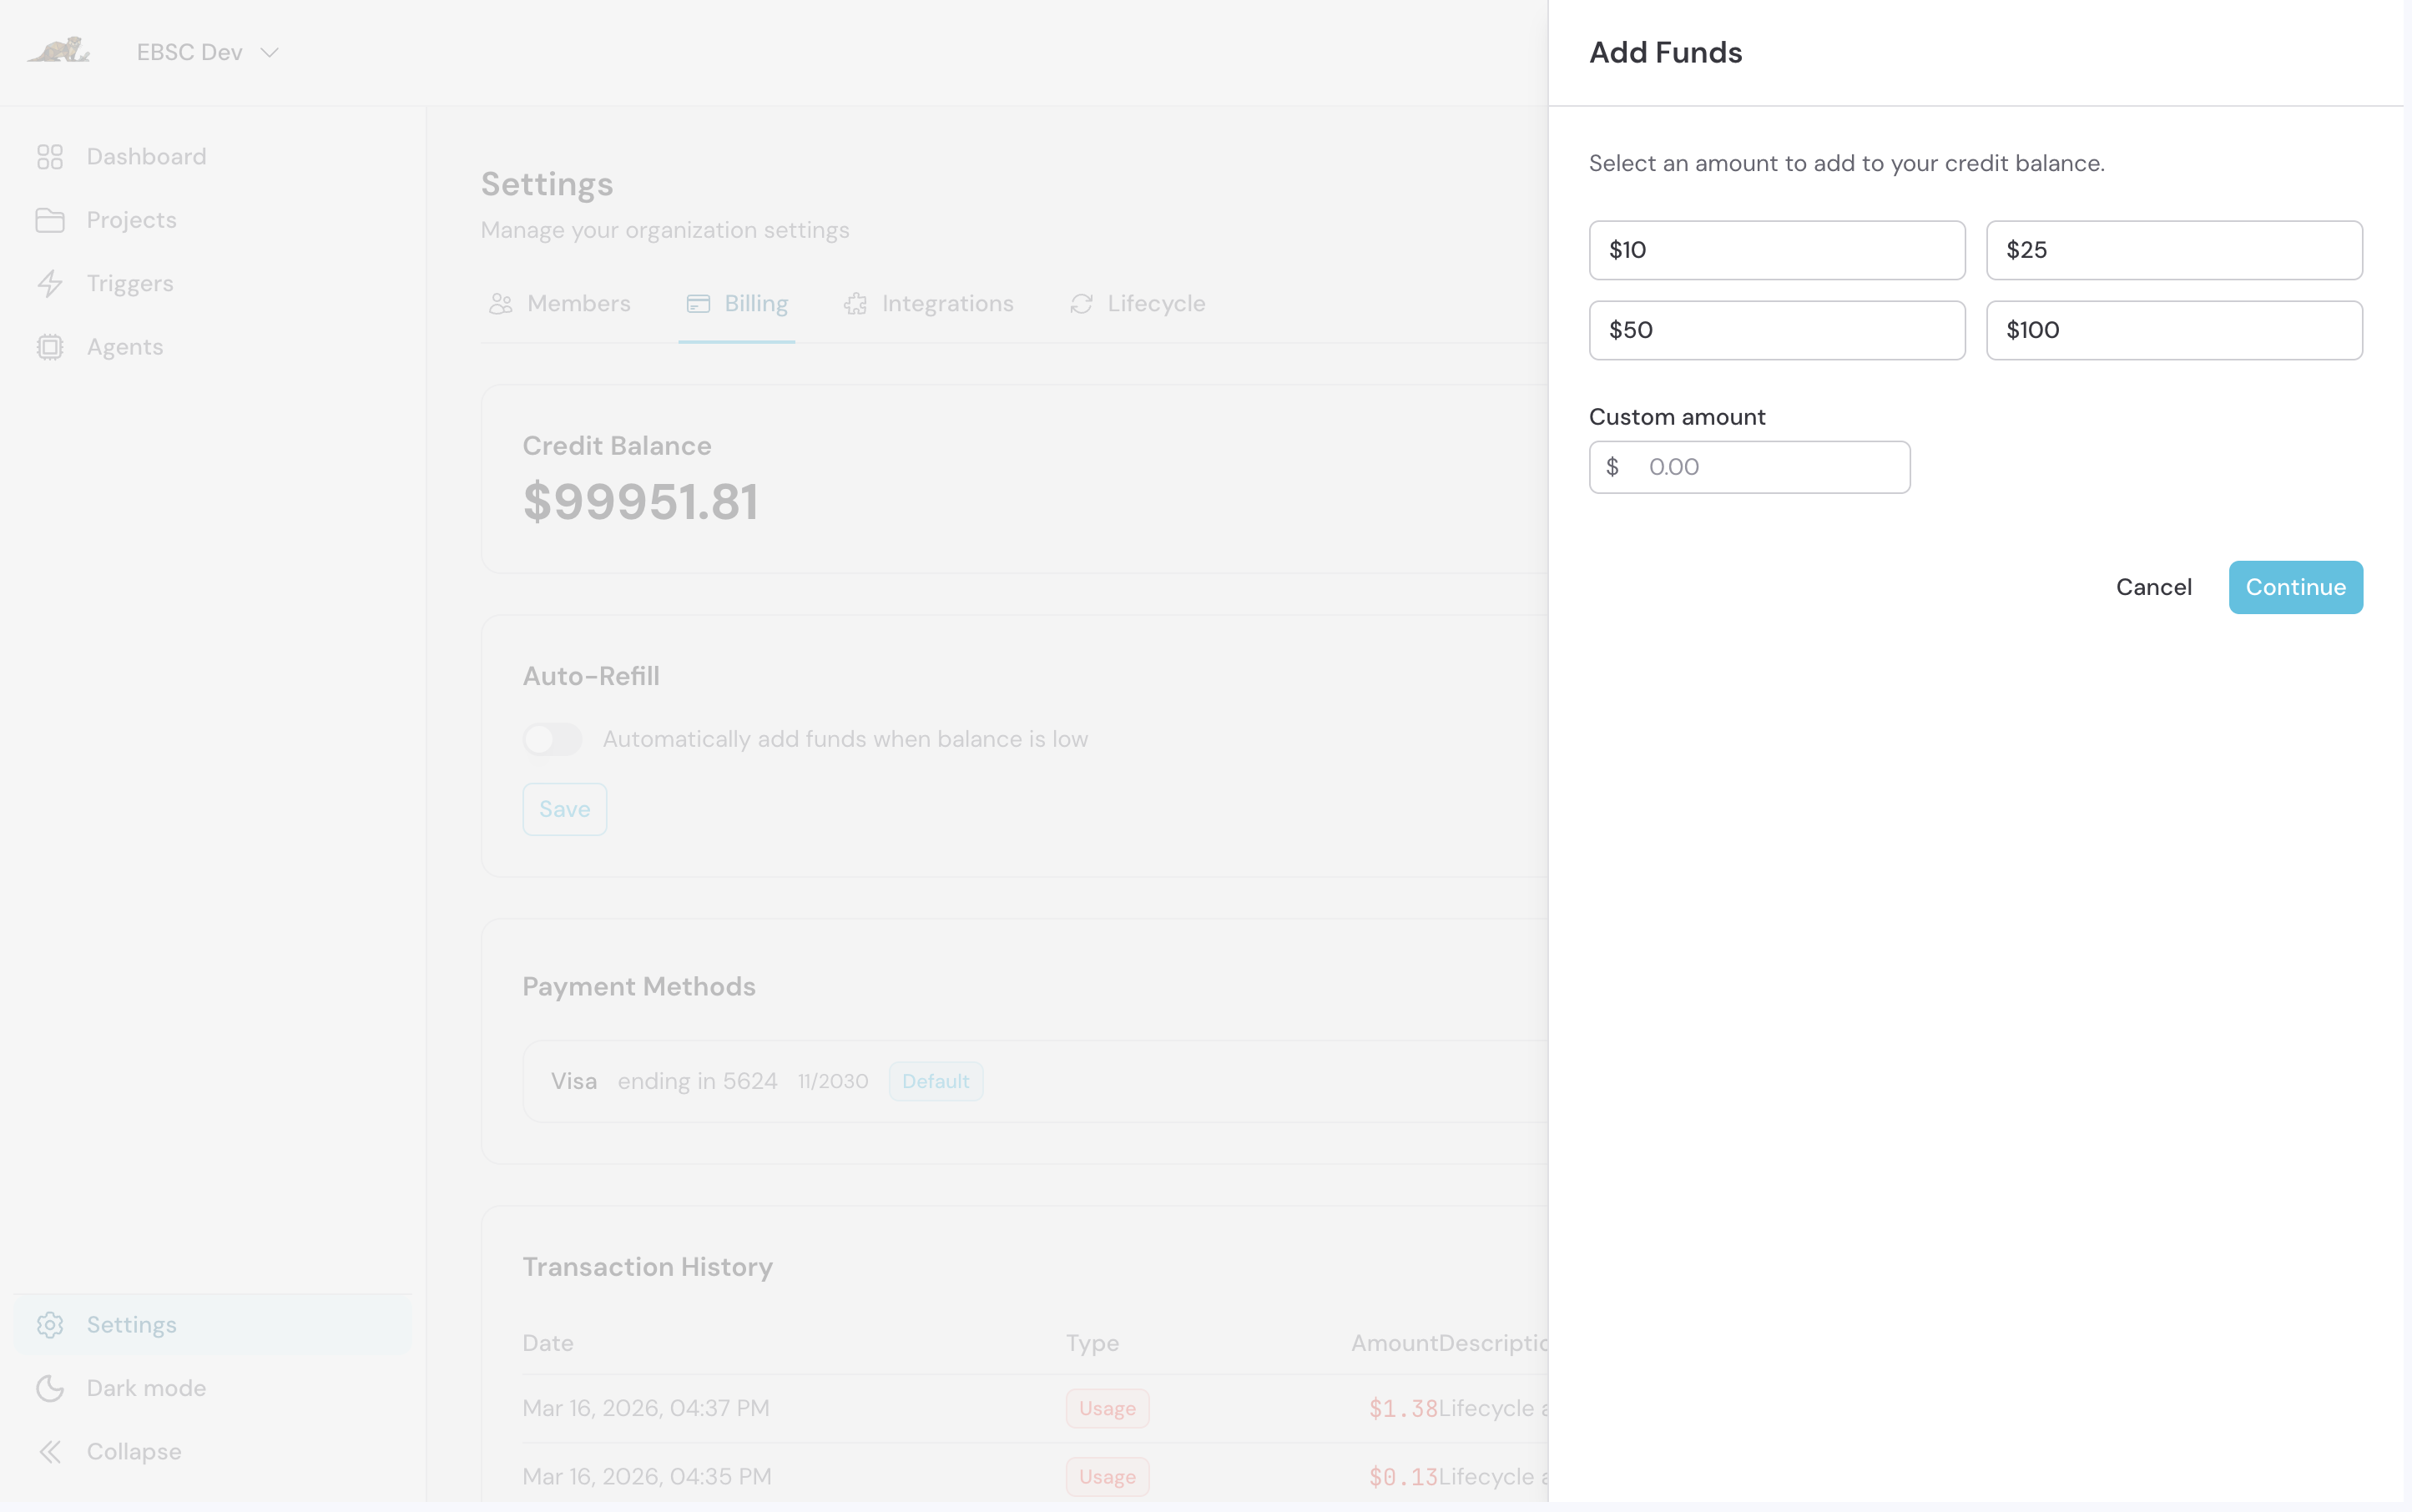Viewport: 2412px width, 1512px height.
Task: Open Triggers via the lightning icon
Action: (x=51, y=283)
